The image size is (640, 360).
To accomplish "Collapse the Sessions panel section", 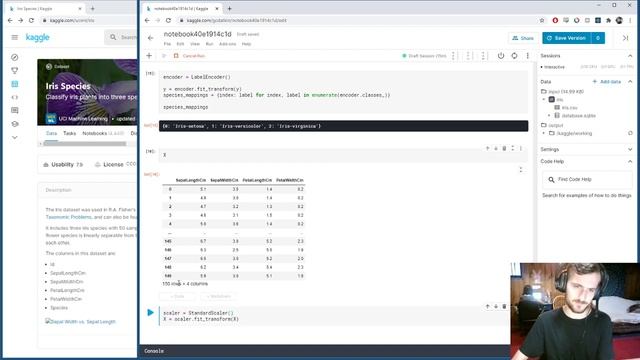I will pyautogui.click(x=630, y=56).
